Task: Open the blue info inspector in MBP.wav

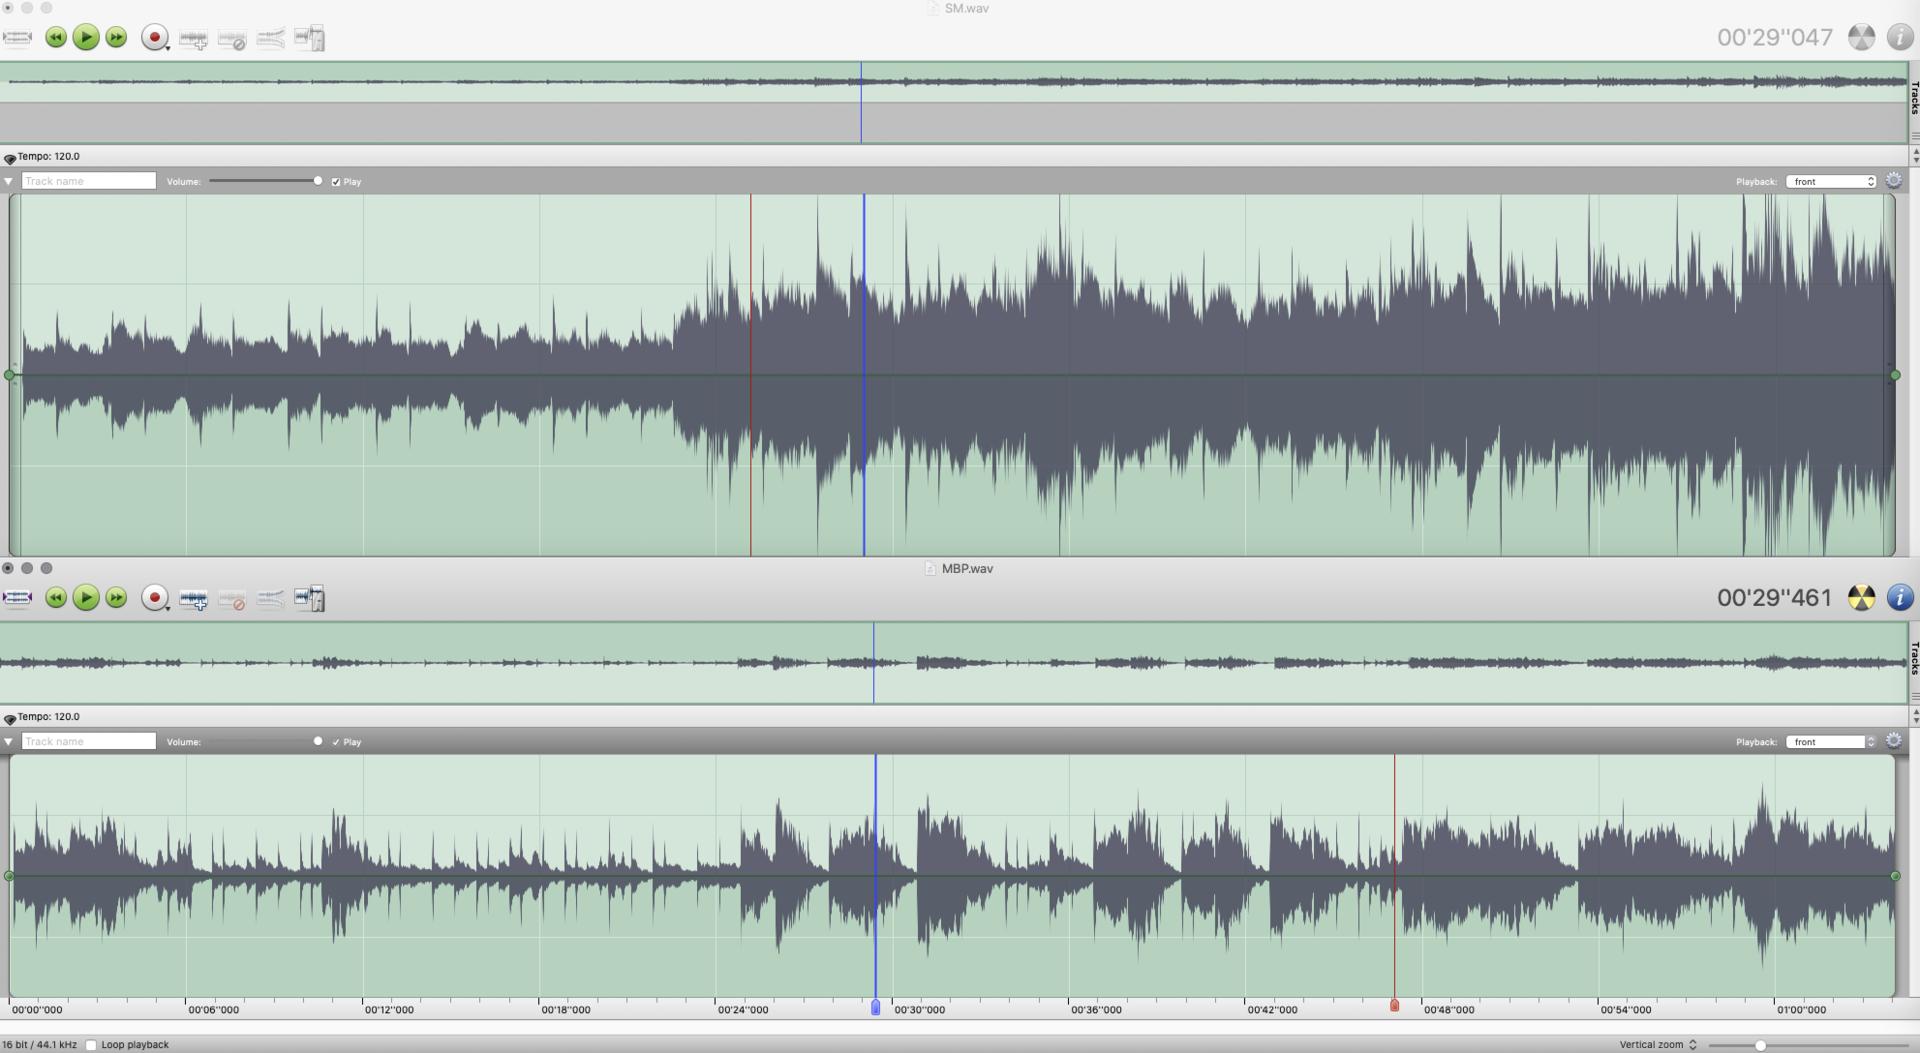Action: point(1900,597)
